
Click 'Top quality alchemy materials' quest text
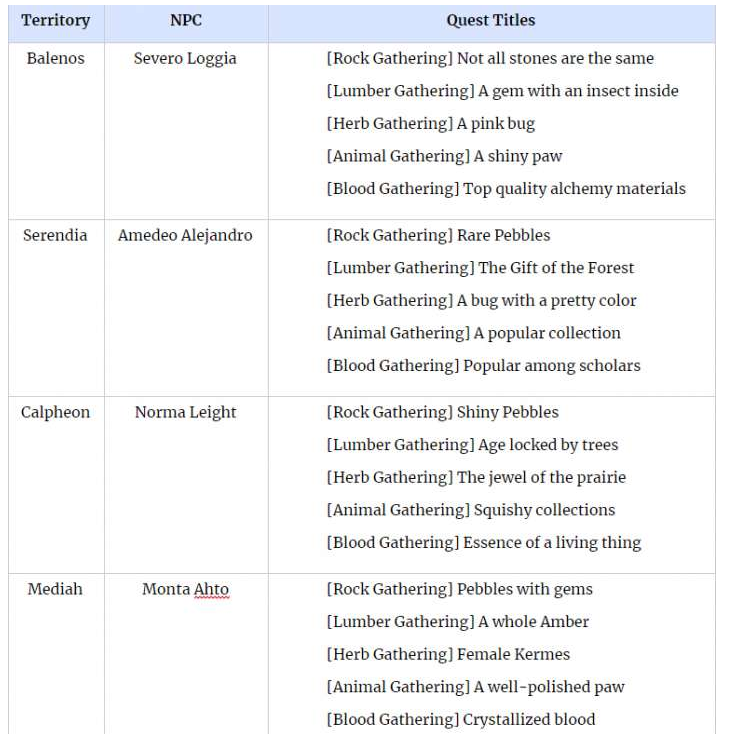[574, 189]
